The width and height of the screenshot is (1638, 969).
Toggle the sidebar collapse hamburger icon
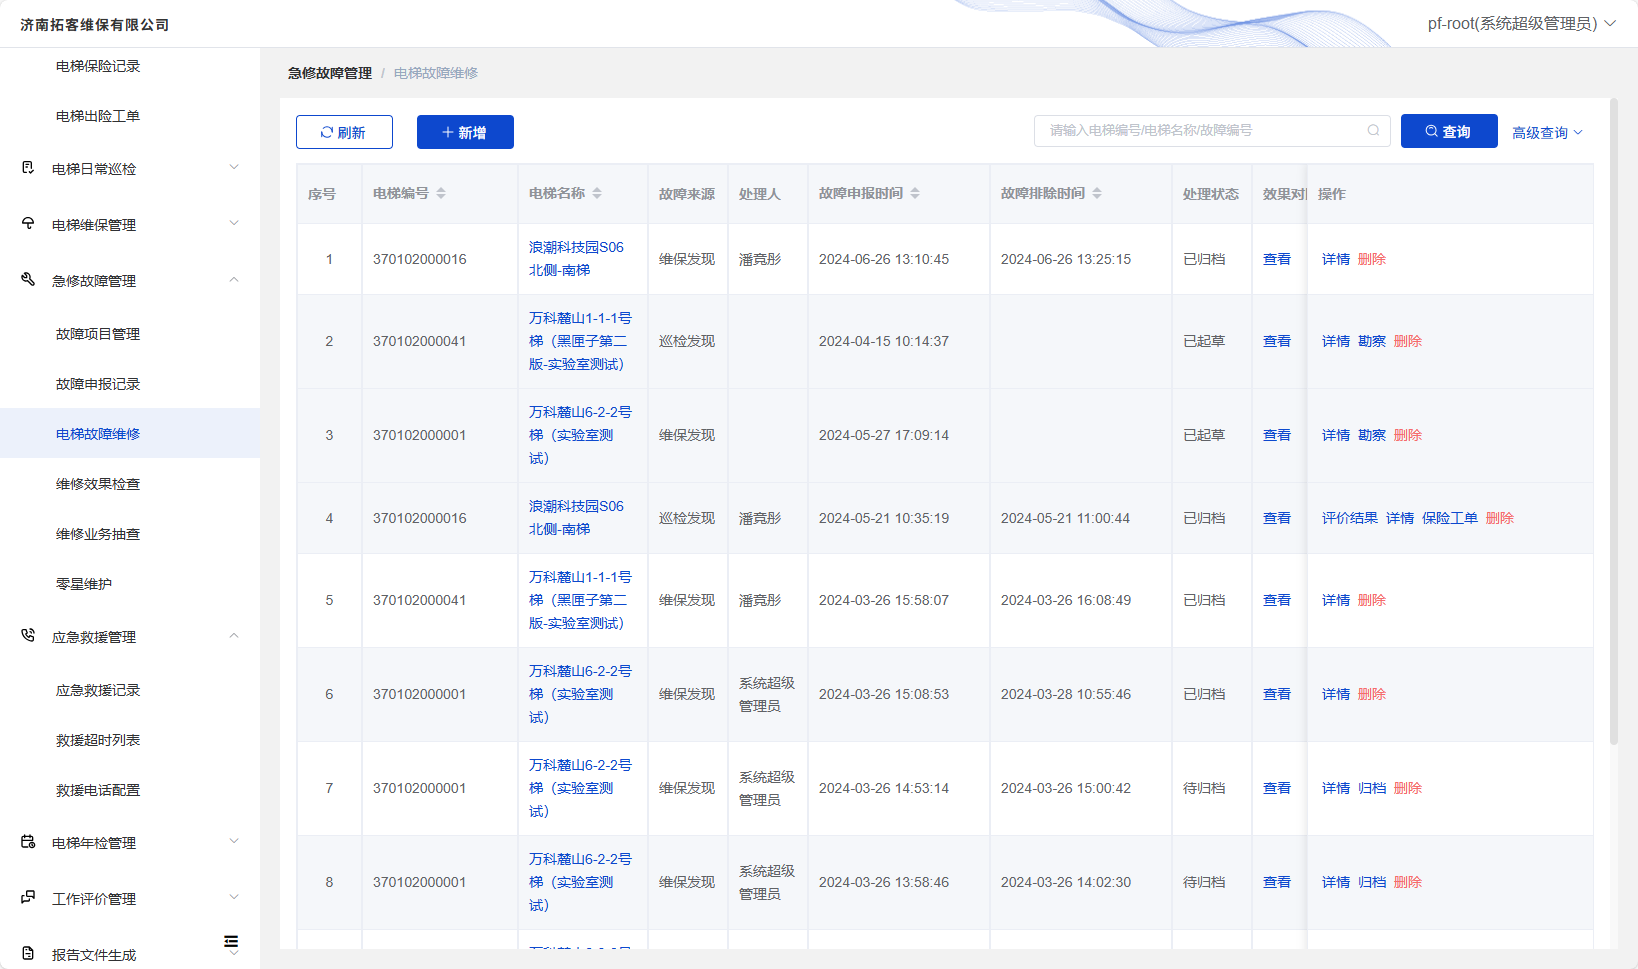[x=231, y=942]
